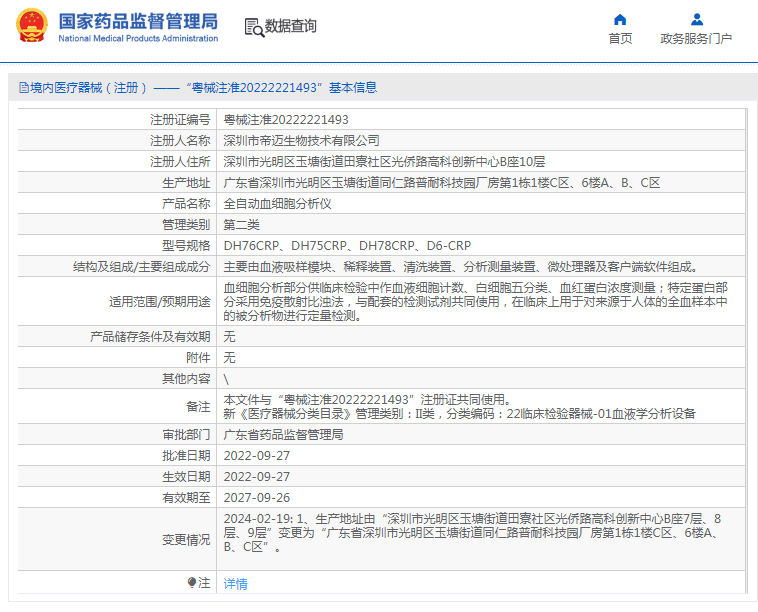Click the 数据查询 heading text
Image resolution: width=758 pixels, height=612 pixels.
[x=291, y=26]
